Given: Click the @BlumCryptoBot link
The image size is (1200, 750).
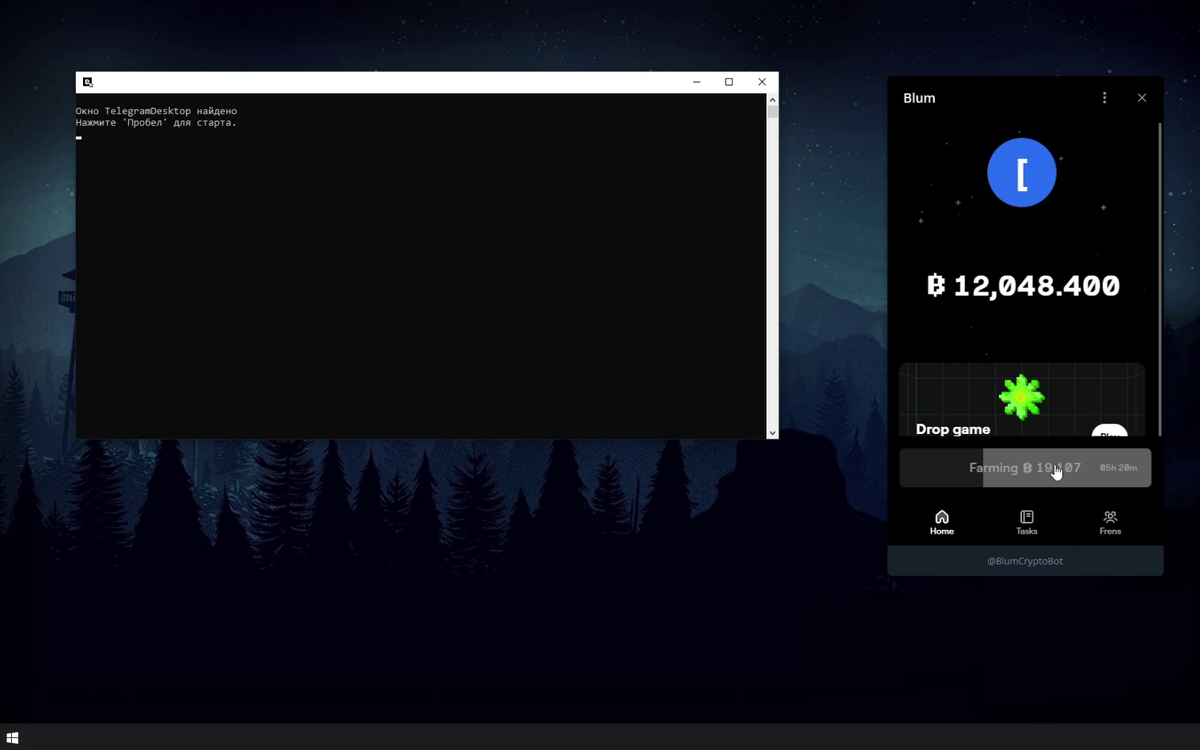Looking at the screenshot, I should click(x=1025, y=561).
